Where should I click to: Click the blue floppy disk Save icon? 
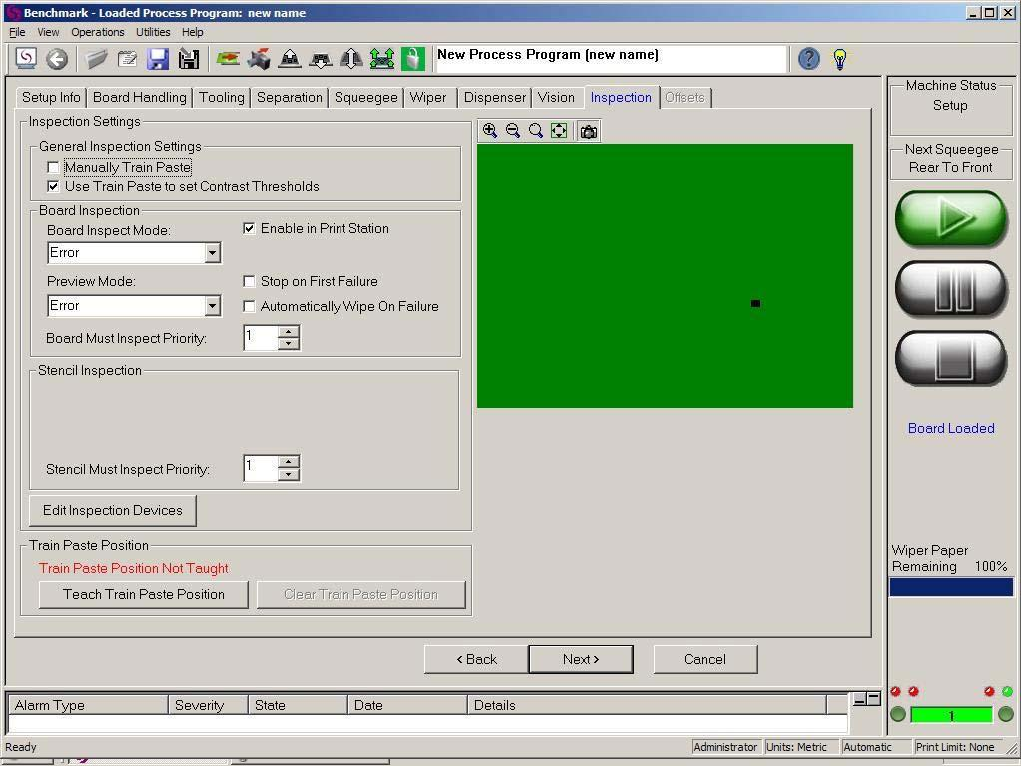(158, 59)
